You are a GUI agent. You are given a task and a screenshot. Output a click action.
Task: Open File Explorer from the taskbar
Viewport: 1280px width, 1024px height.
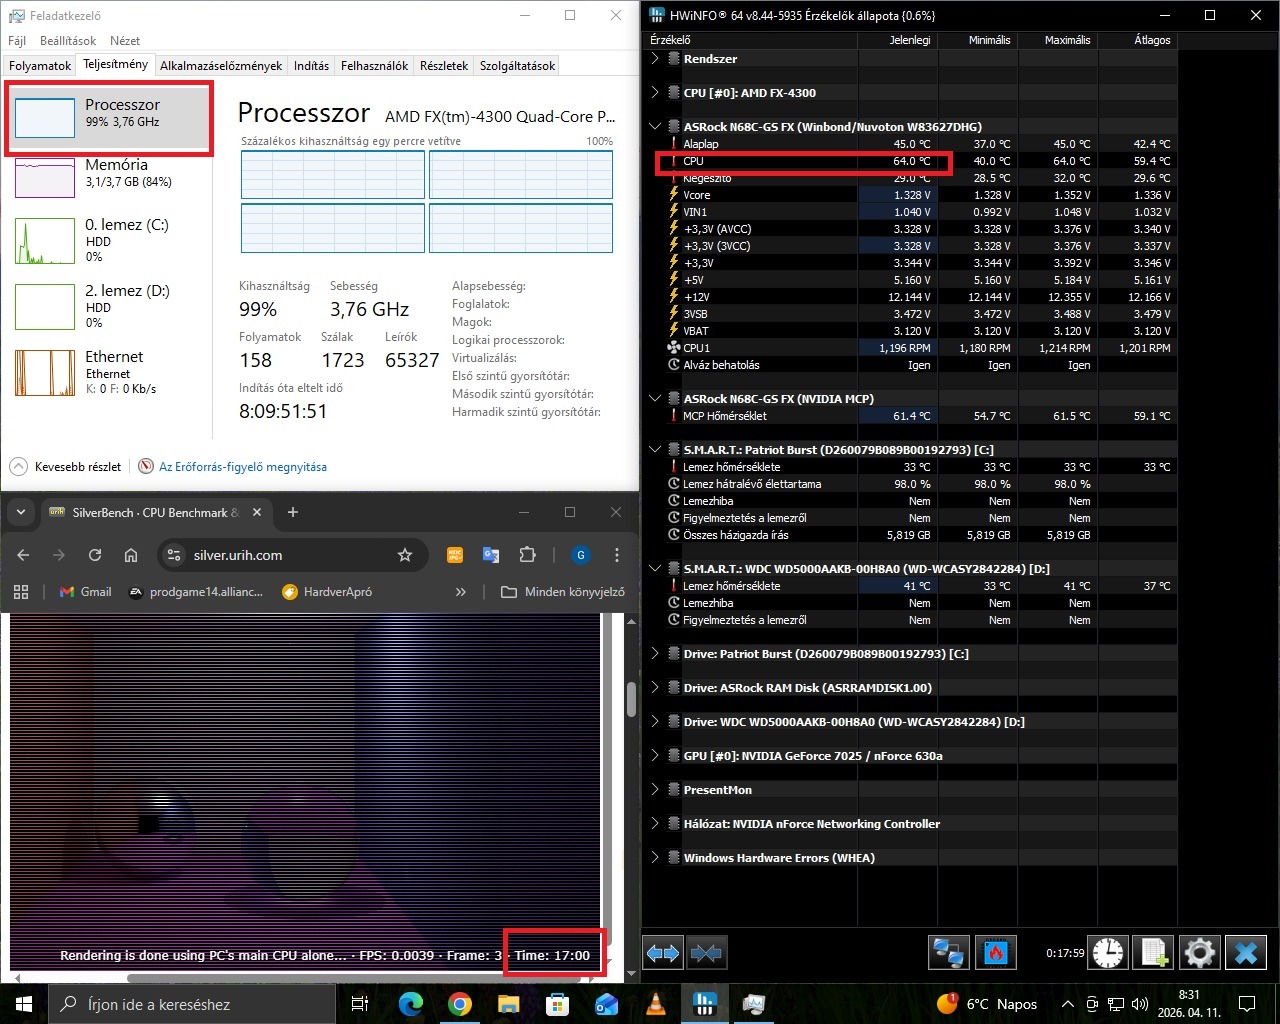[509, 1004]
